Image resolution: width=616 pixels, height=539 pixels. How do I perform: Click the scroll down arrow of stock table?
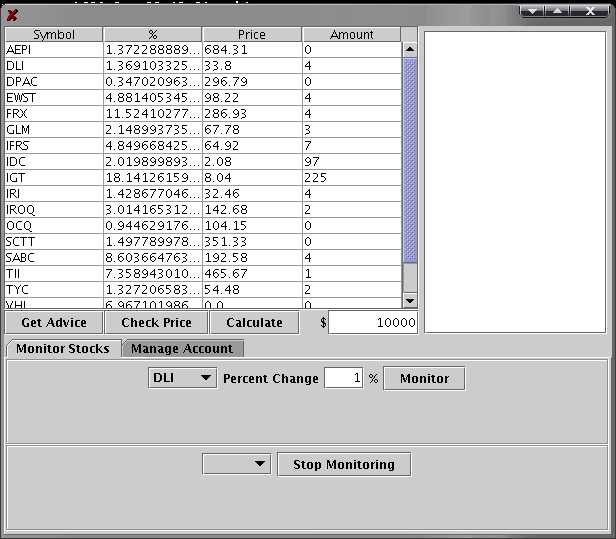(x=409, y=300)
